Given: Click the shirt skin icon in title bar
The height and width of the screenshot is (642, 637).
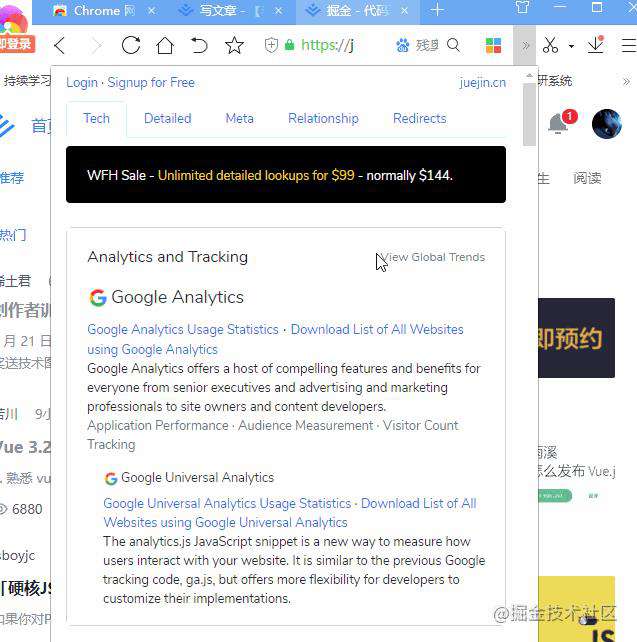Looking at the screenshot, I should 522,7.
